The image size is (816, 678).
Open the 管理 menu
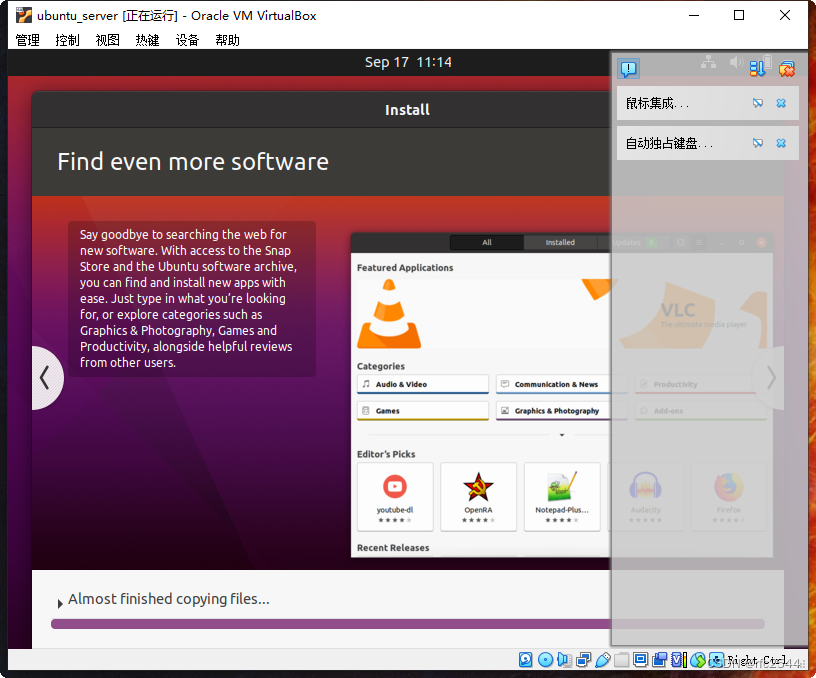(x=28, y=40)
